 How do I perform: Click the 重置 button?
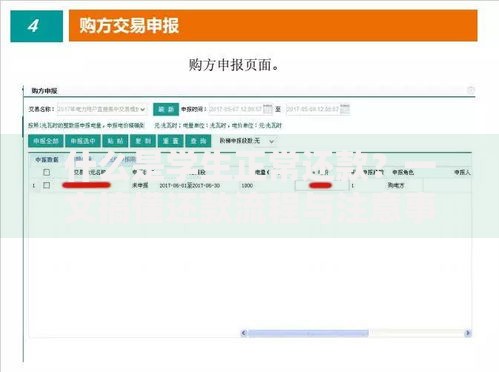coord(171,141)
